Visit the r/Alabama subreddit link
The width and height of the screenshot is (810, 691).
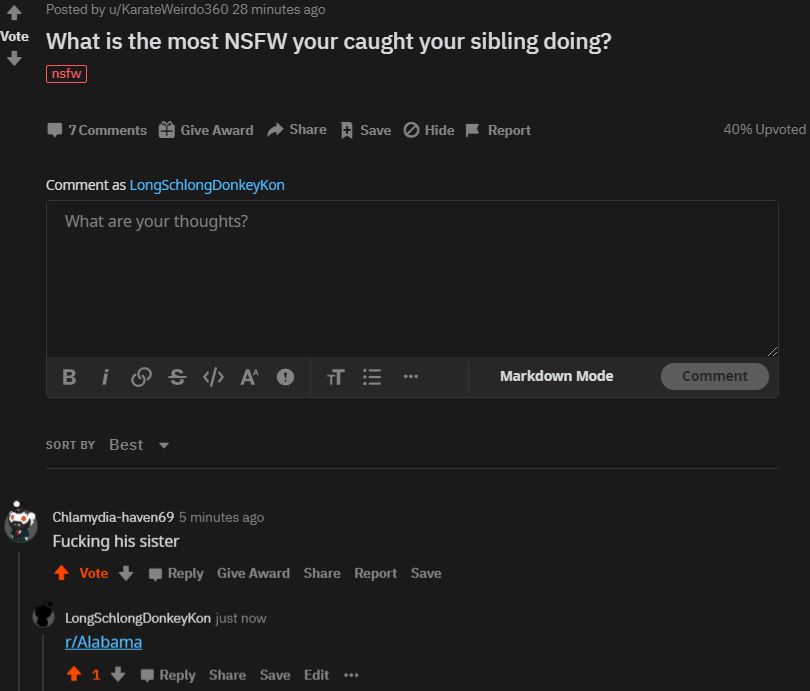[x=103, y=643]
